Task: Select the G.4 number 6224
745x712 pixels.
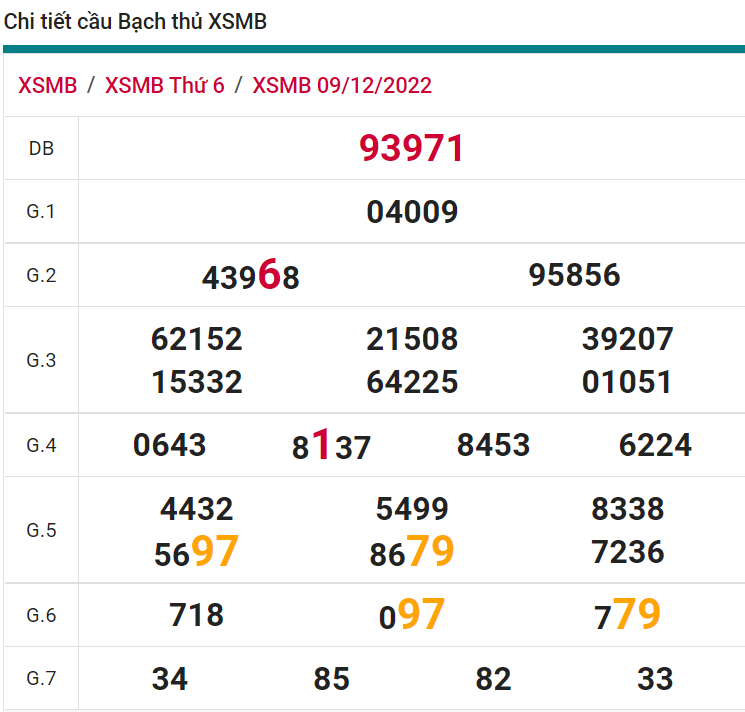Action: point(655,445)
